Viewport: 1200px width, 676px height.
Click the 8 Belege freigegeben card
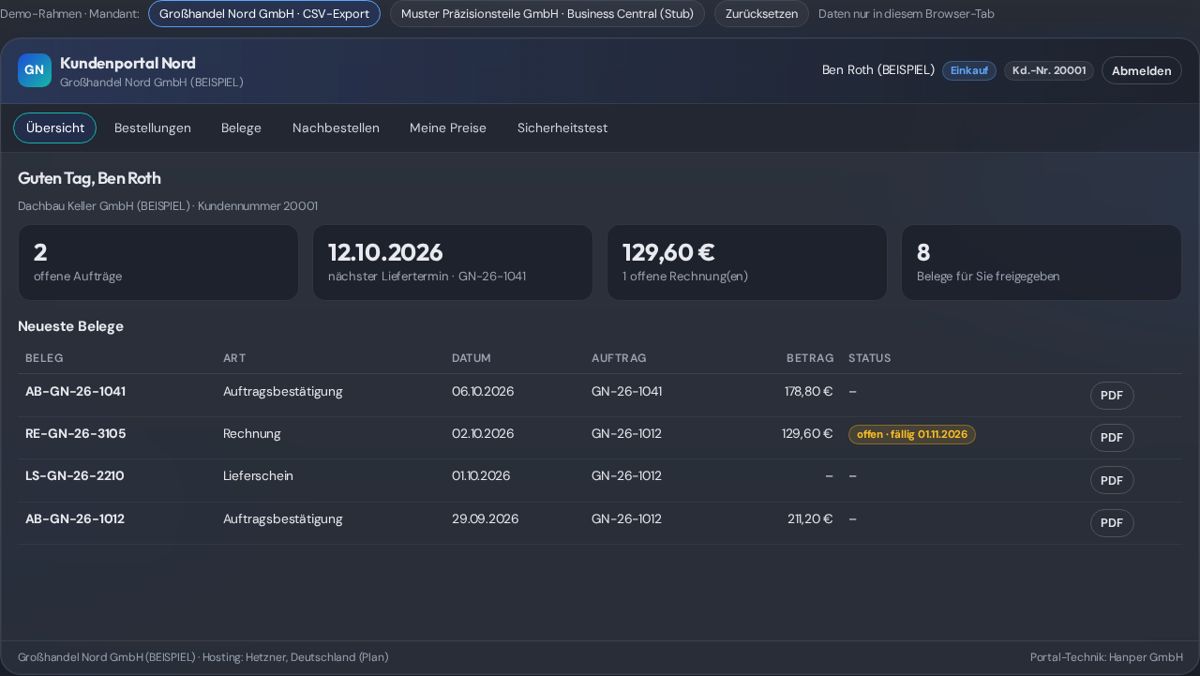(x=1041, y=262)
